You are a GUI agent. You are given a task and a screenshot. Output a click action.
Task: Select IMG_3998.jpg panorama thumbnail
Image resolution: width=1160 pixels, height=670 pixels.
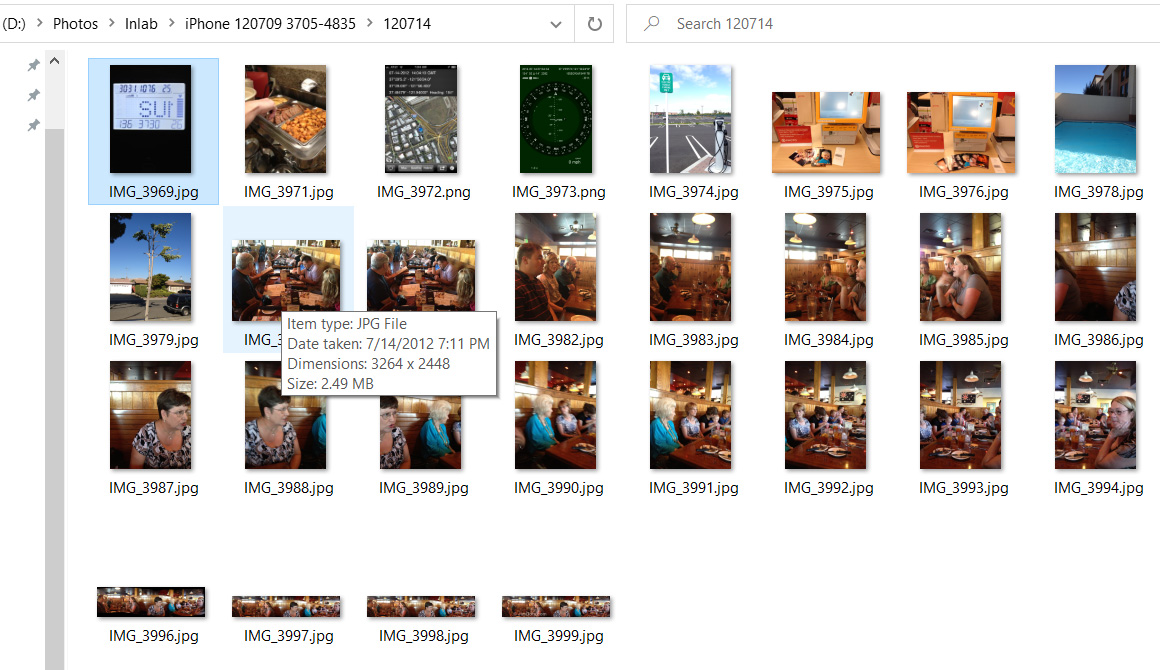coord(421,606)
